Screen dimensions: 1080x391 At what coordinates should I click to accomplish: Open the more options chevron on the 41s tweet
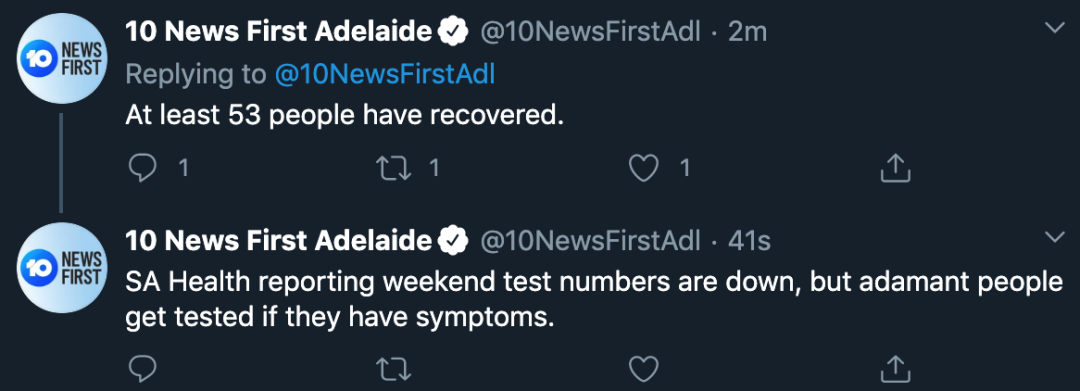click(x=1055, y=237)
